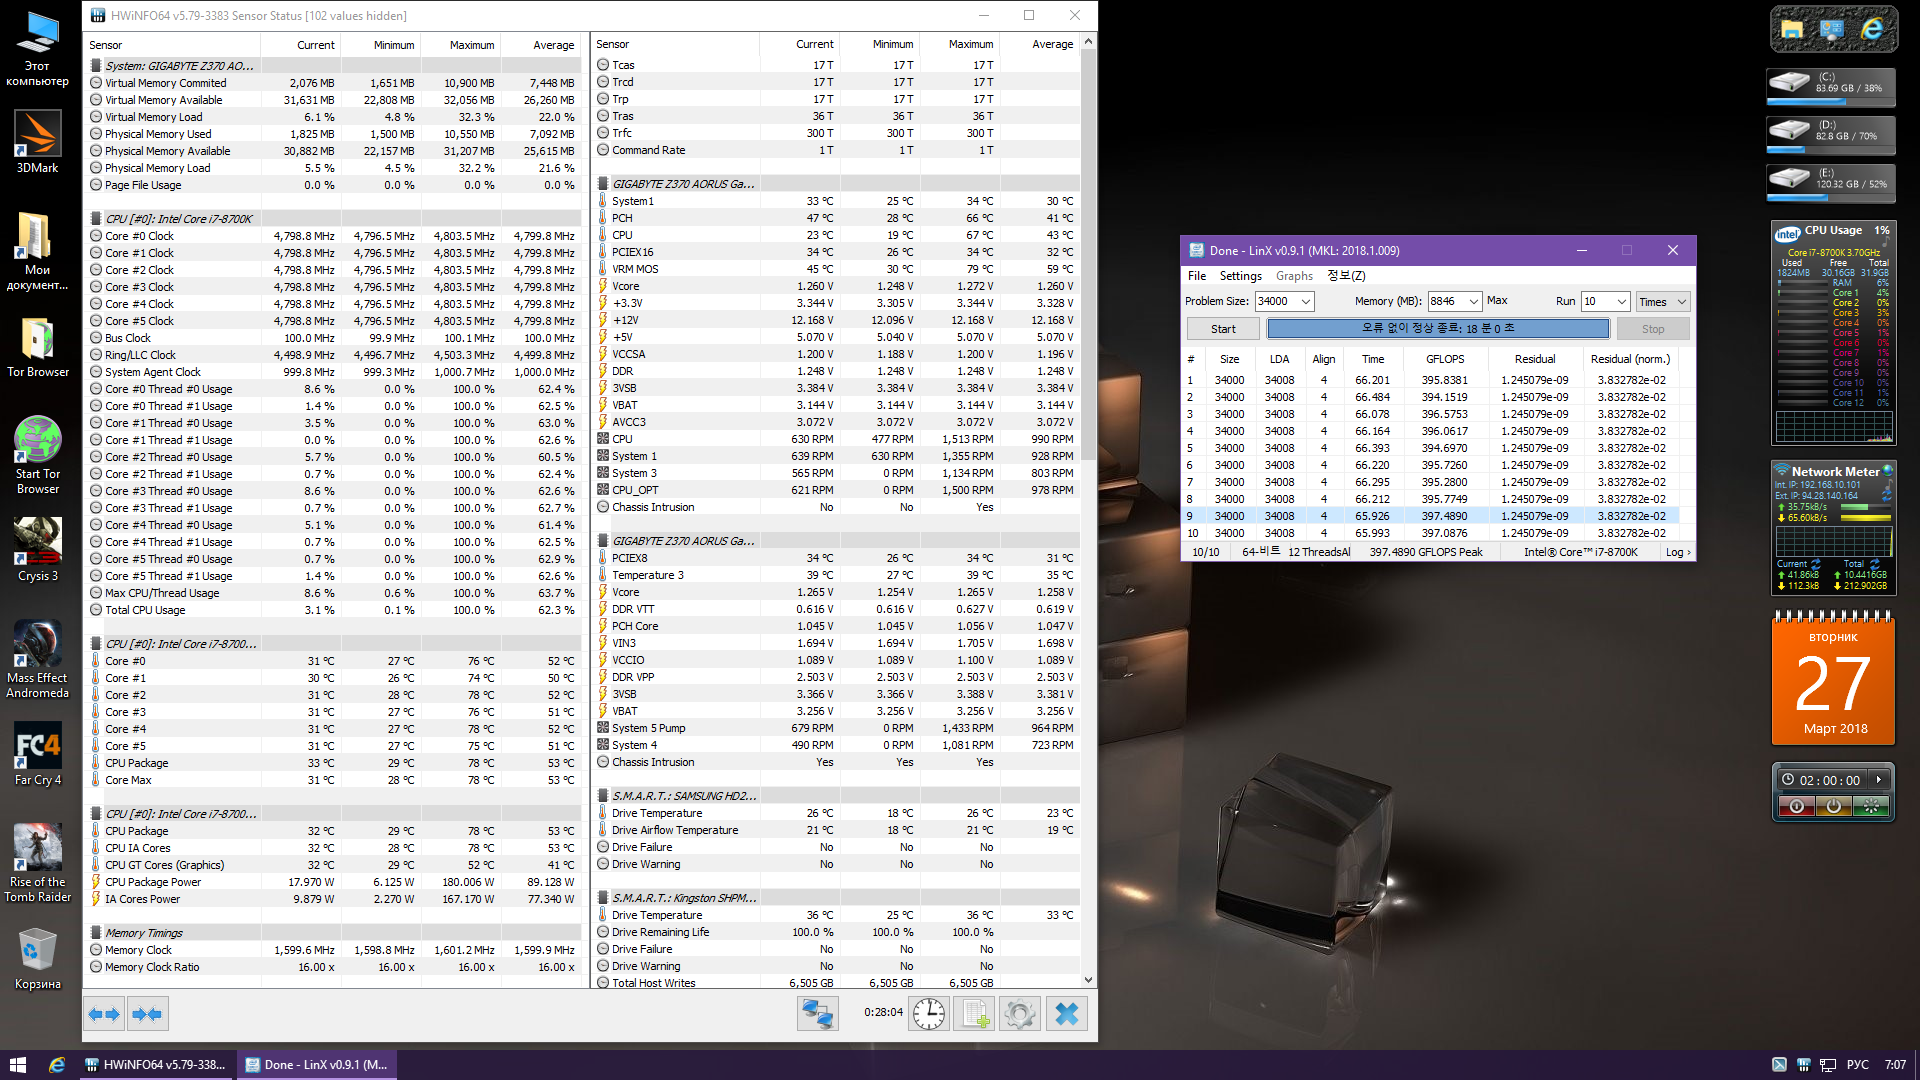The height and width of the screenshot is (1080, 1920).
Task: Start the shutdown timer play arrow
Action: [1878, 780]
